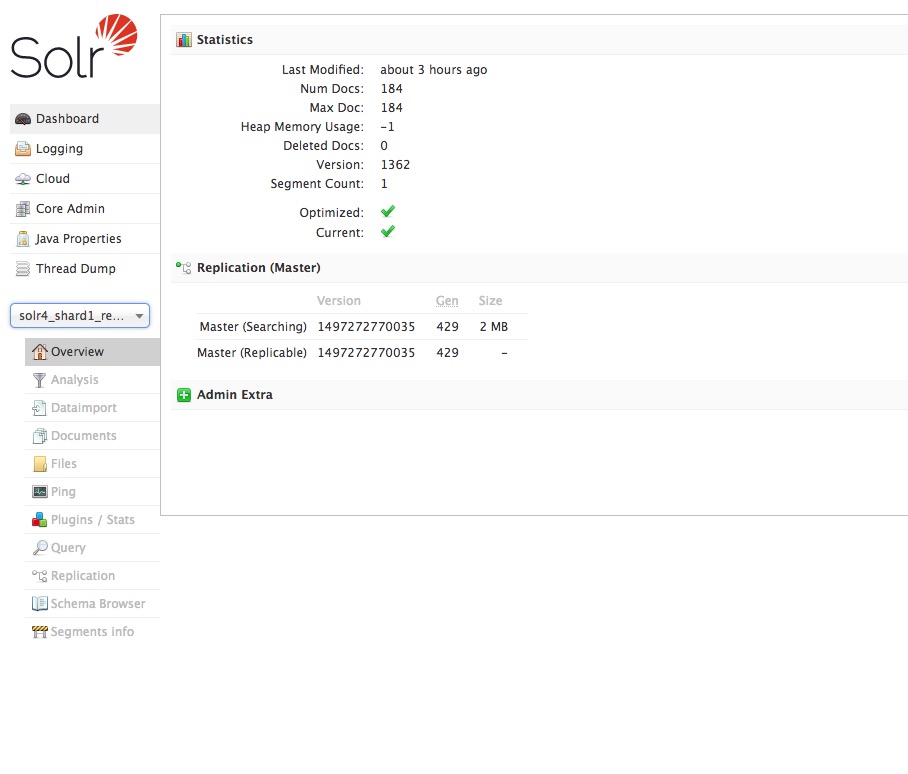Collapse the Replication (Master) section header

tap(258, 267)
